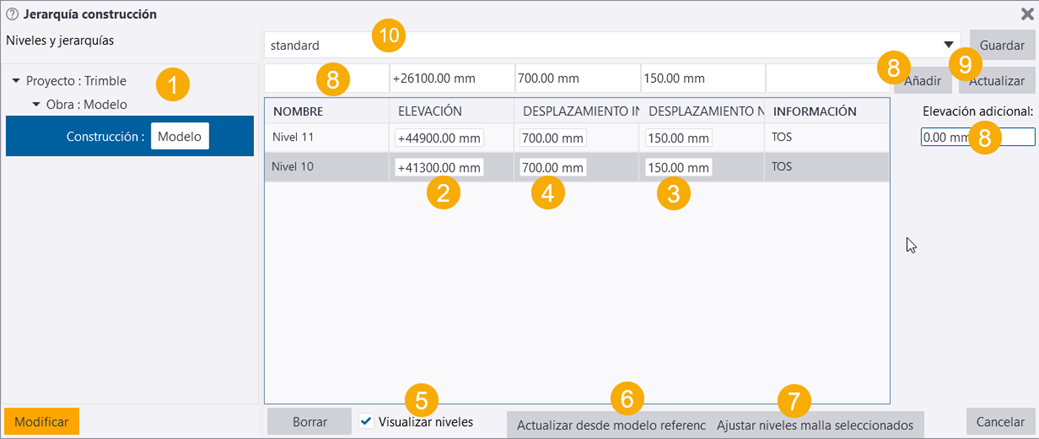
Task: Click the Guardar button
Action: 1001,45
